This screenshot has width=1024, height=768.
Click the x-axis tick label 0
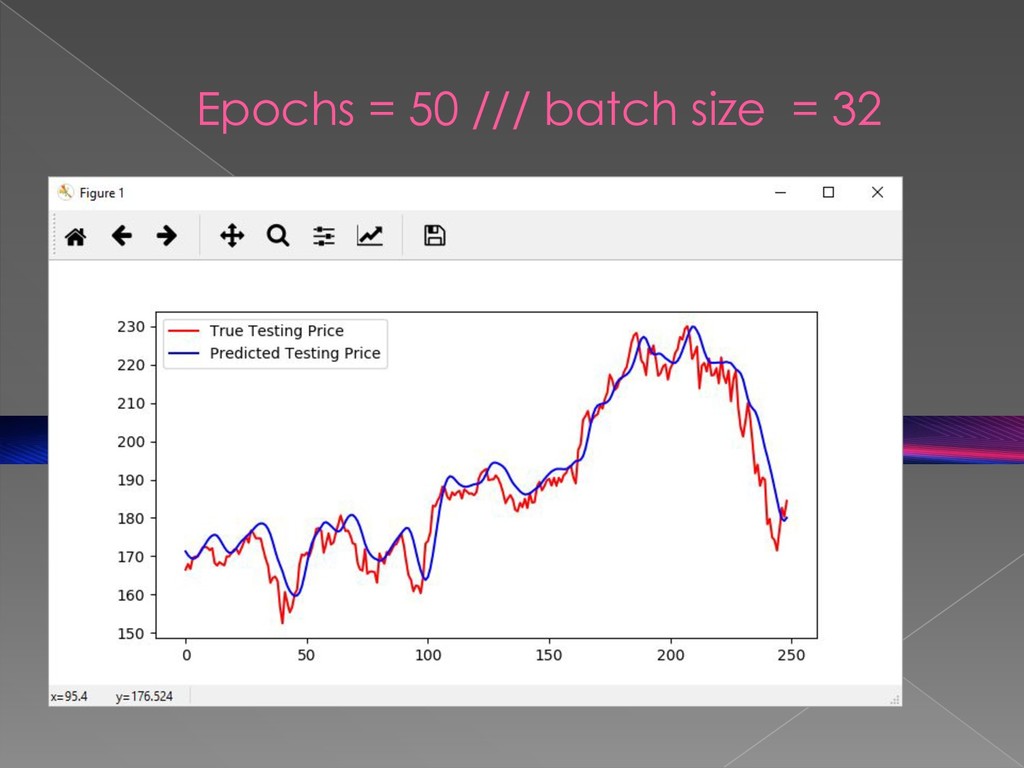pos(187,655)
